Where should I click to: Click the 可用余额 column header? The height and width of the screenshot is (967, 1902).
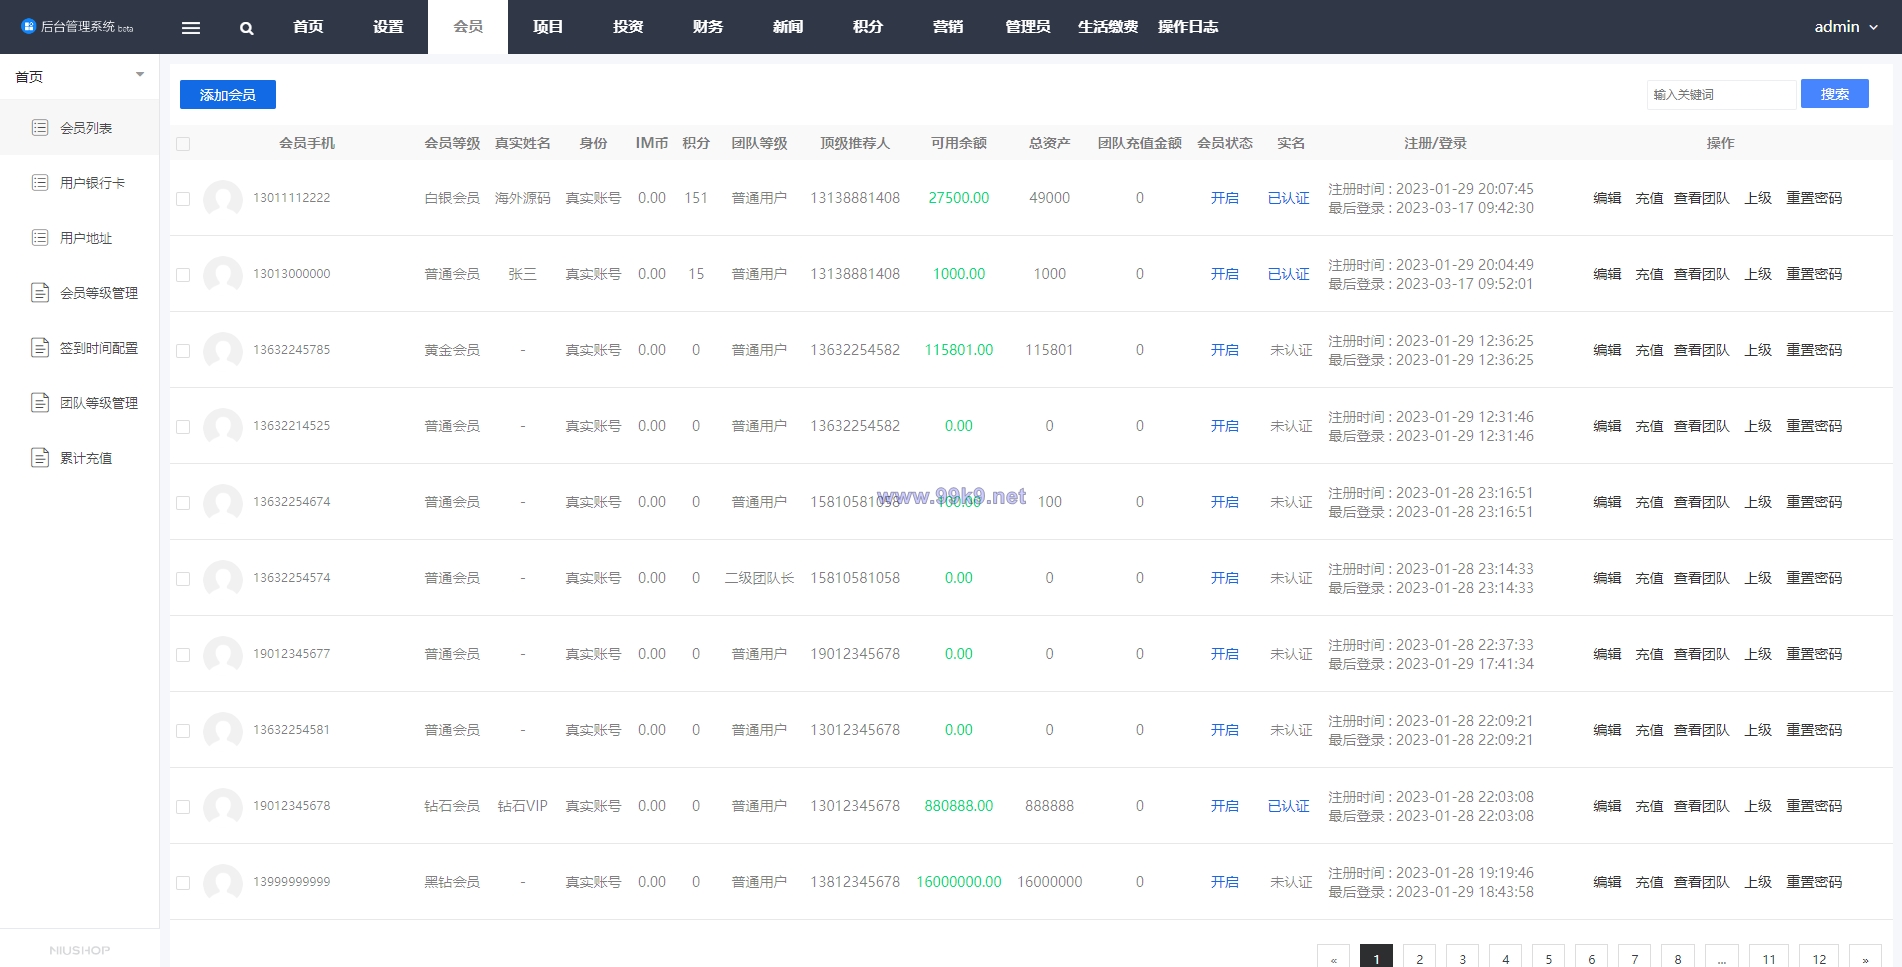click(959, 143)
